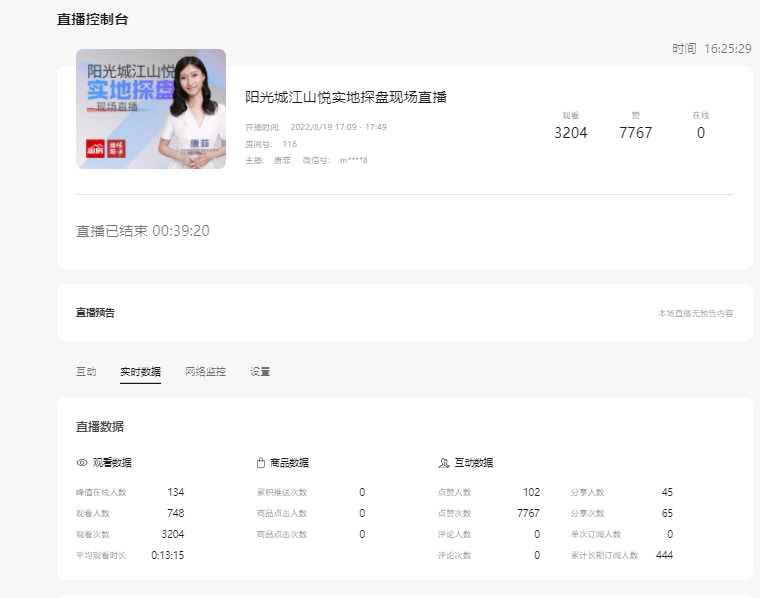This screenshot has width=760, height=598.
Task: Click the time value 16:25:29
Action: pos(728,49)
